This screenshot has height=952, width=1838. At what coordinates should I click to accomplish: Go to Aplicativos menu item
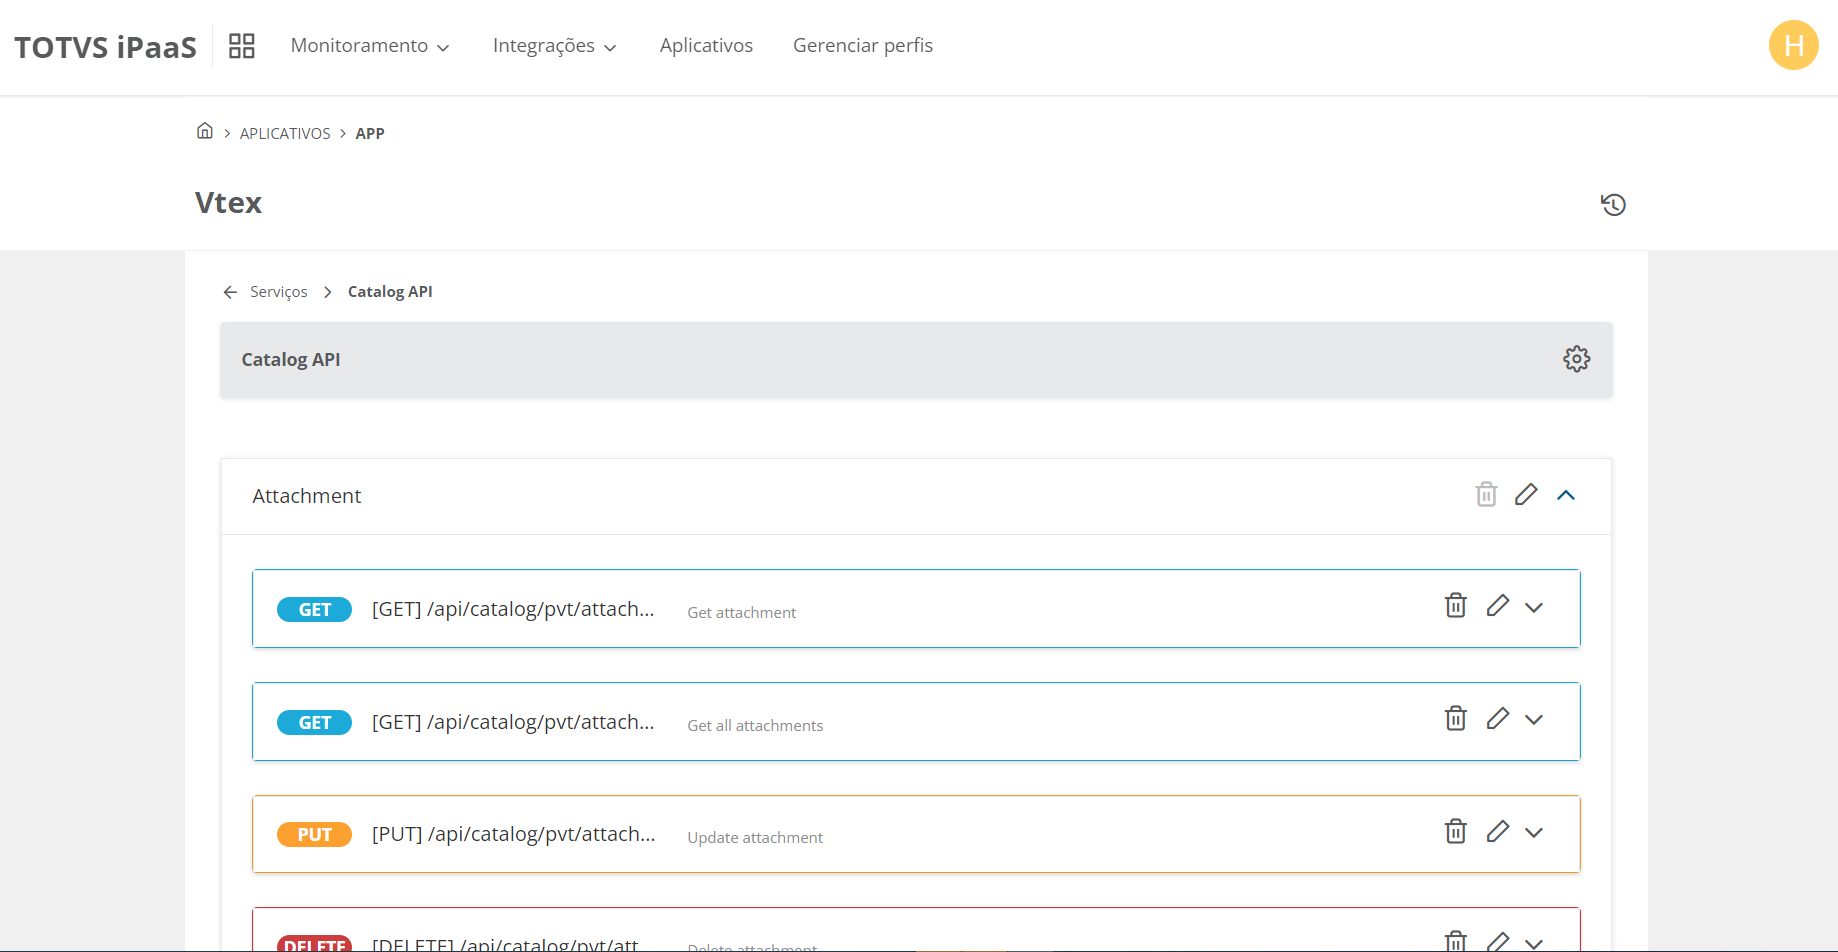(x=706, y=46)
